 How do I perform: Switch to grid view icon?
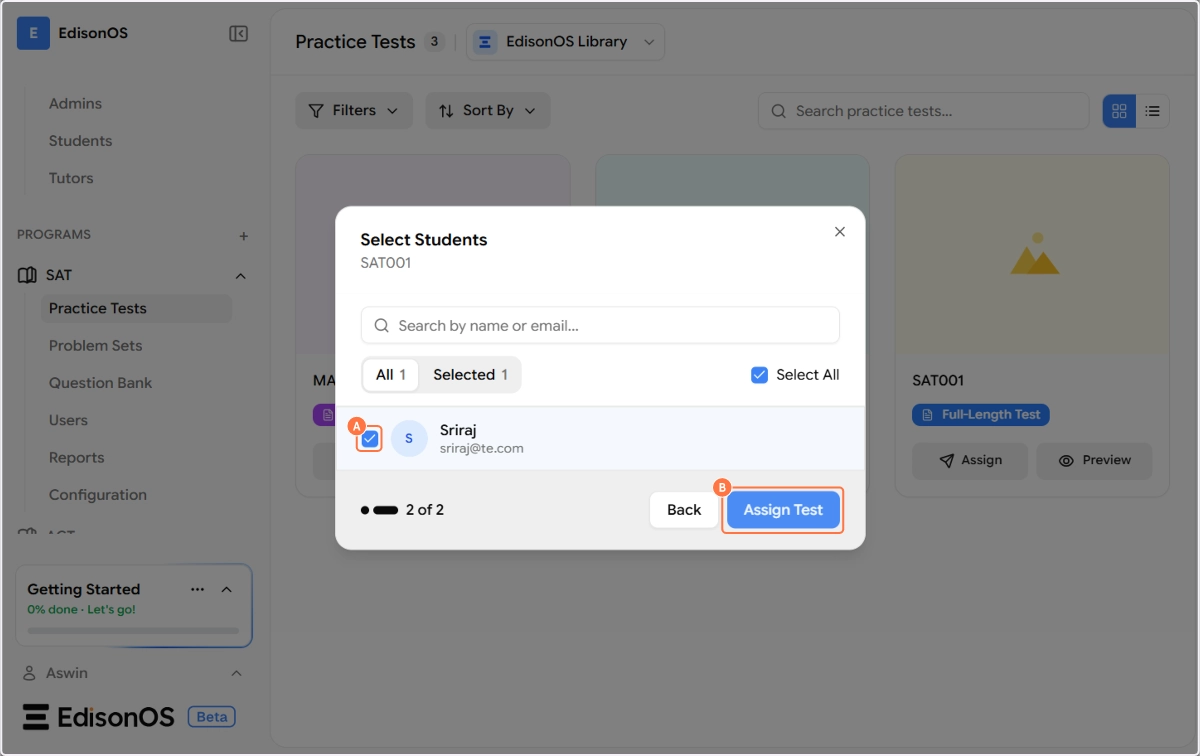point(1119,111)
